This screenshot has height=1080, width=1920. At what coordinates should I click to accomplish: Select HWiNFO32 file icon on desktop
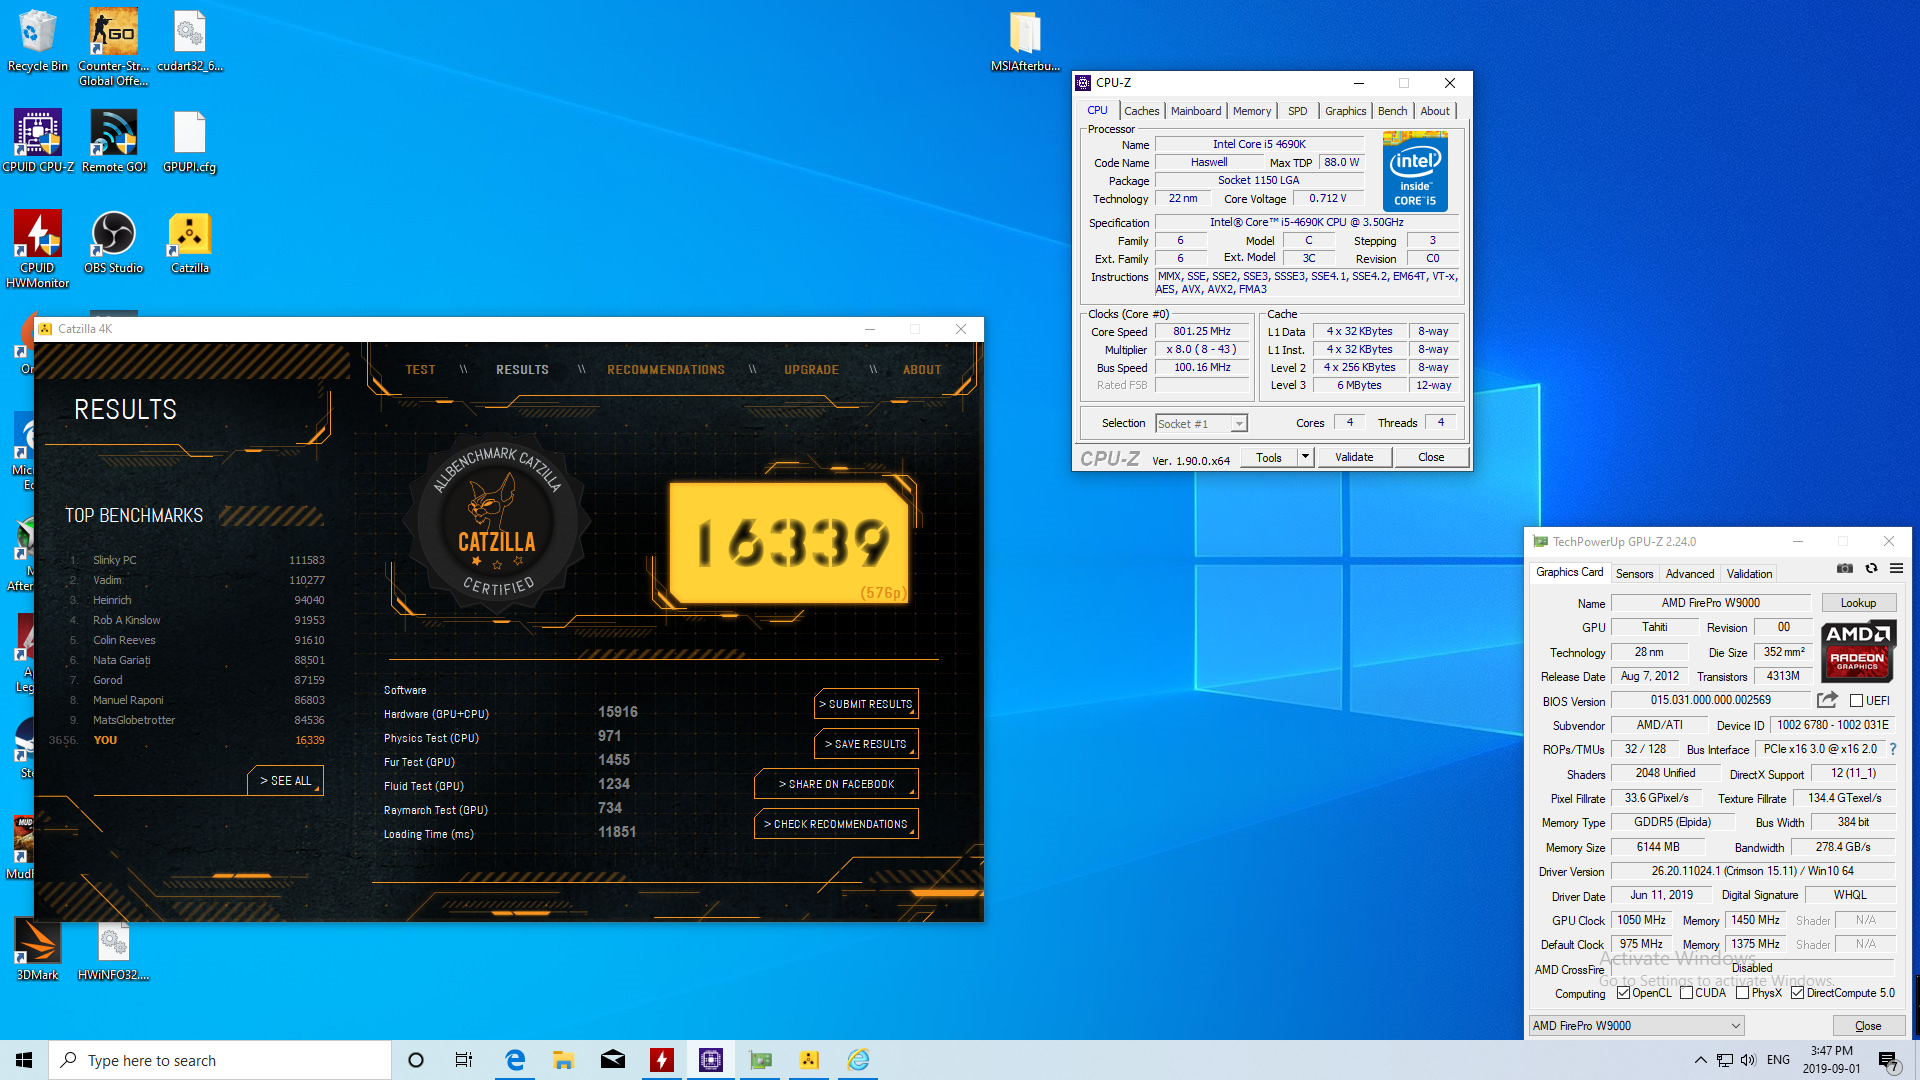click(x=113, y=949)
